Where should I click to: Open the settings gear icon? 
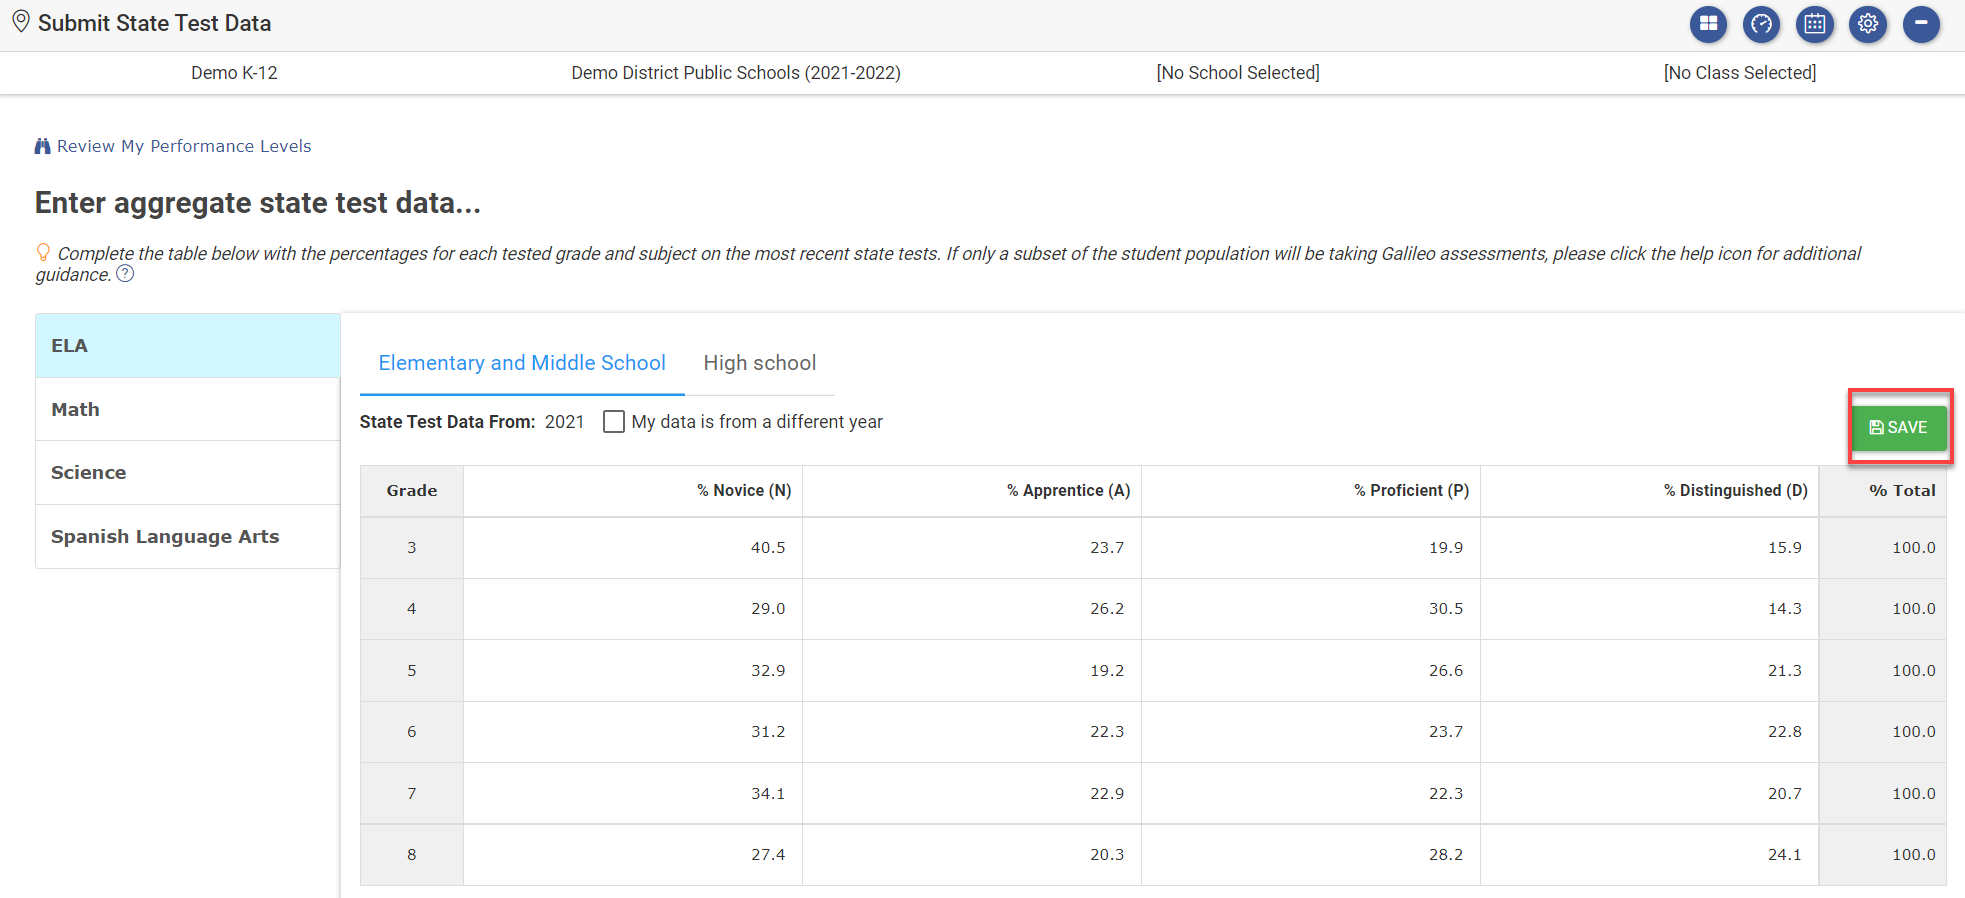[1867, 24]
